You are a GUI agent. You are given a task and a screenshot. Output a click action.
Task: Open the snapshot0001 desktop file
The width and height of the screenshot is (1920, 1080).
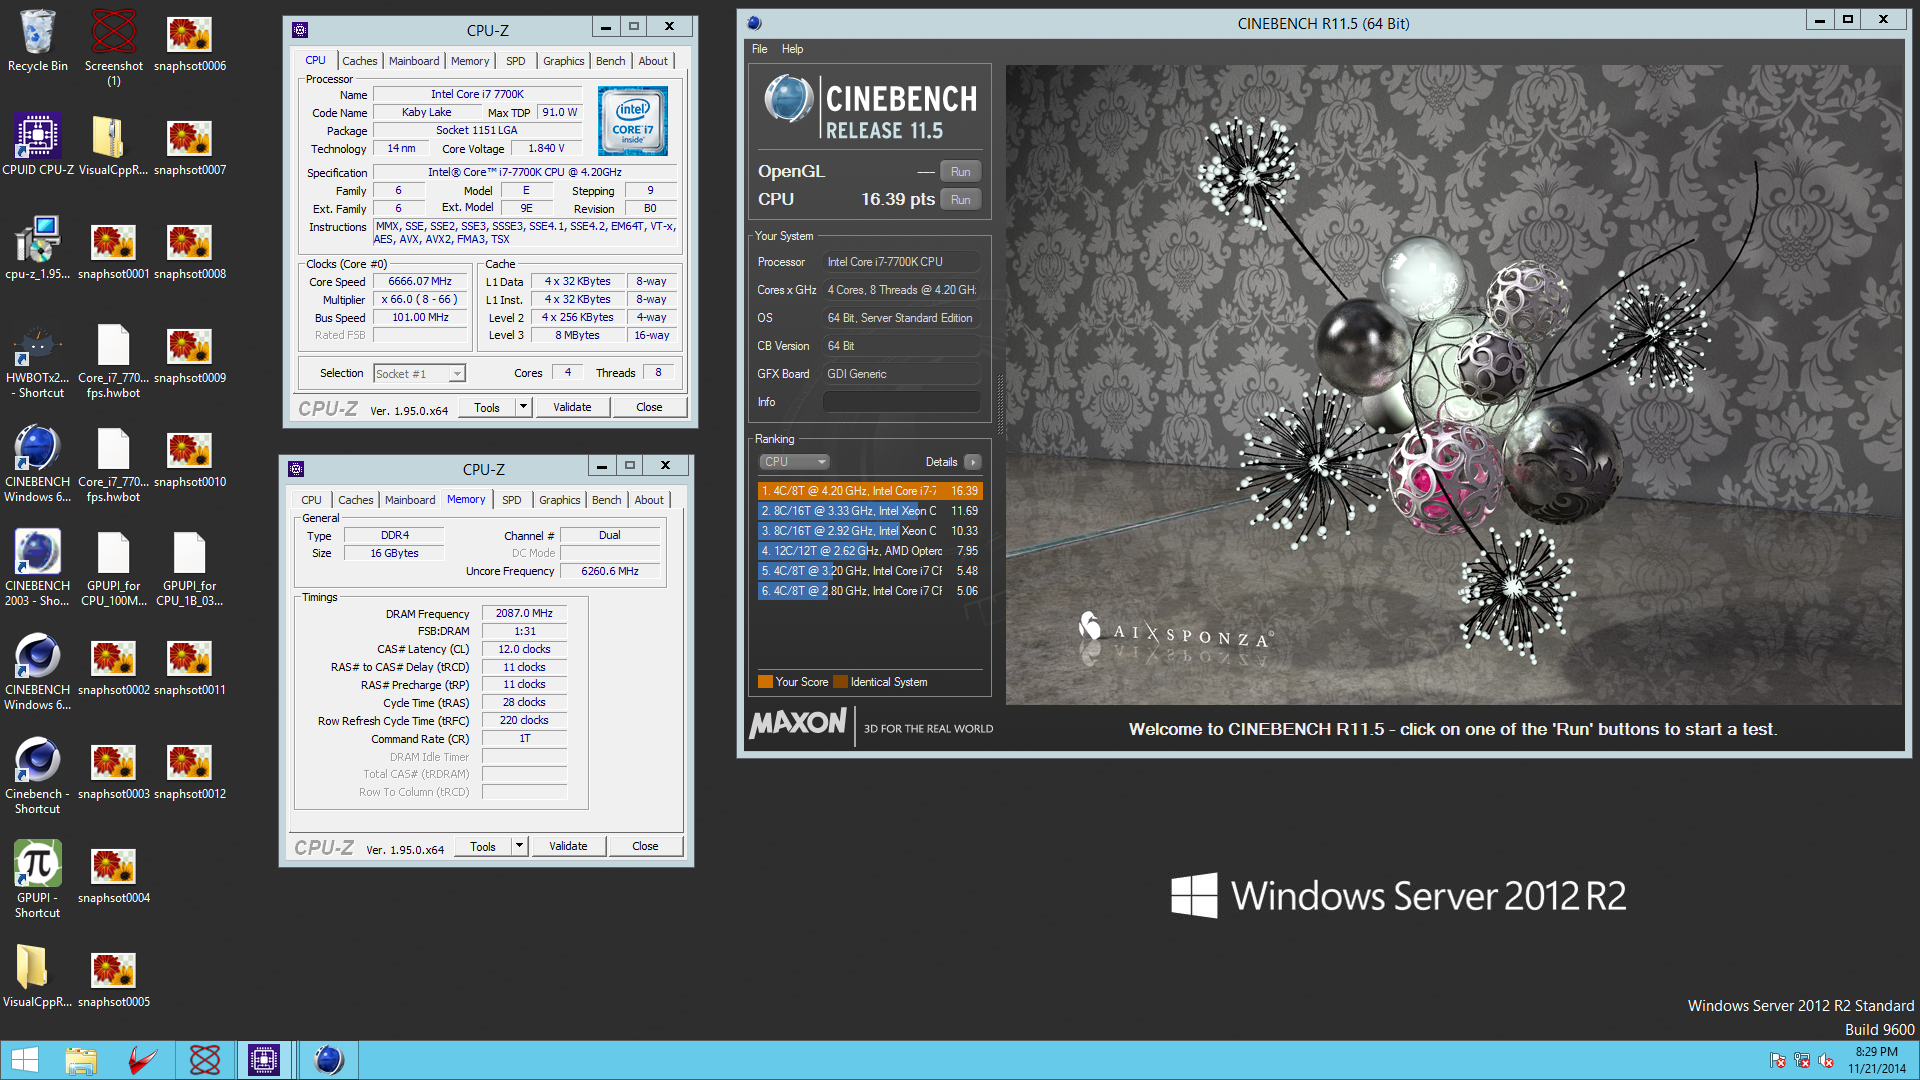coord(113,249)
